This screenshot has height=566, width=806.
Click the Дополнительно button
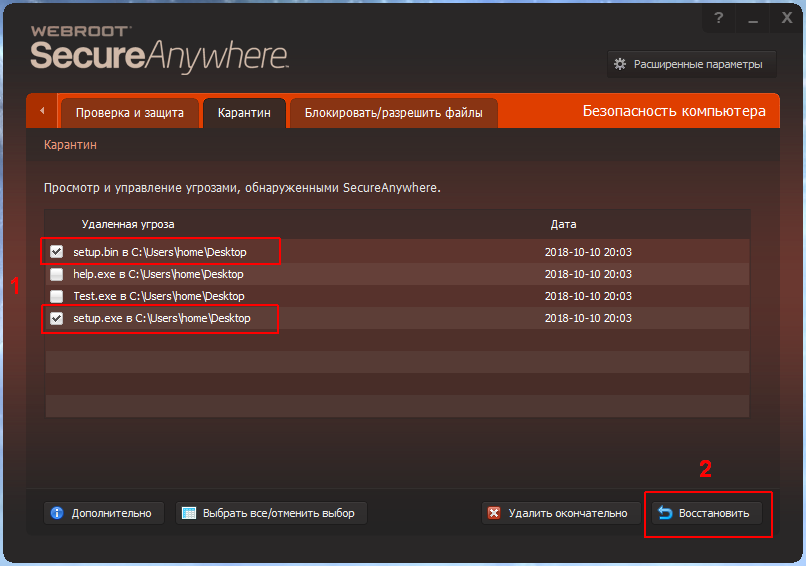coord(104,513)
